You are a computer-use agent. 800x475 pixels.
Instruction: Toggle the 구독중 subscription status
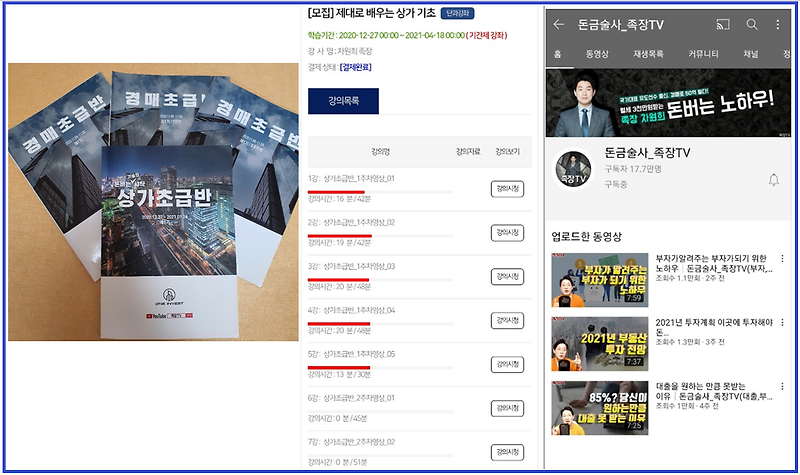pos(616,184)
